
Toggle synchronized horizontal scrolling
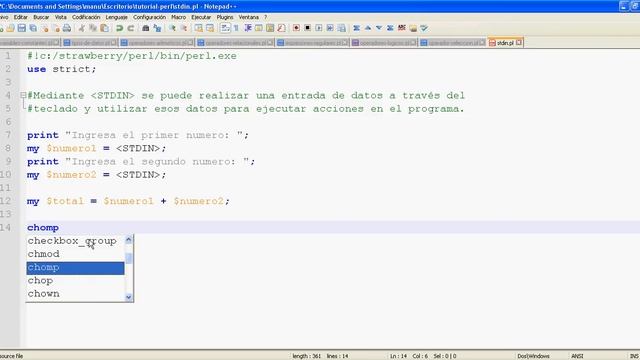coord(210,28)
